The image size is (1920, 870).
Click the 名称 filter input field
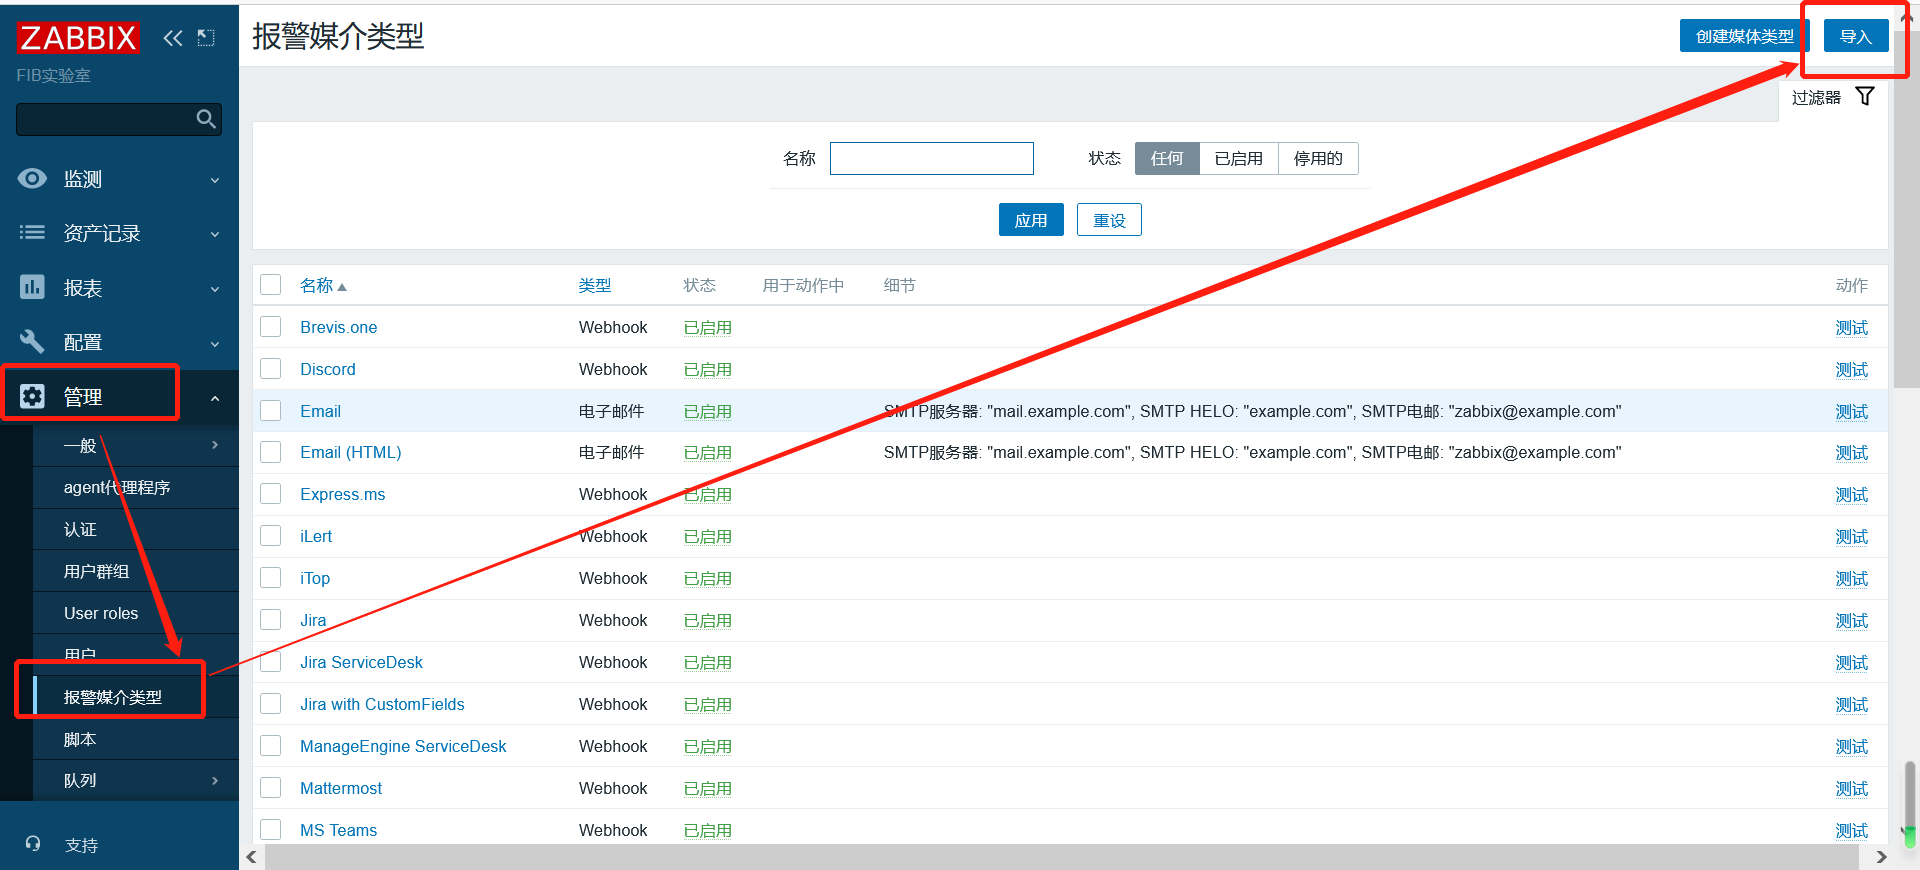(x=932, y=158)
